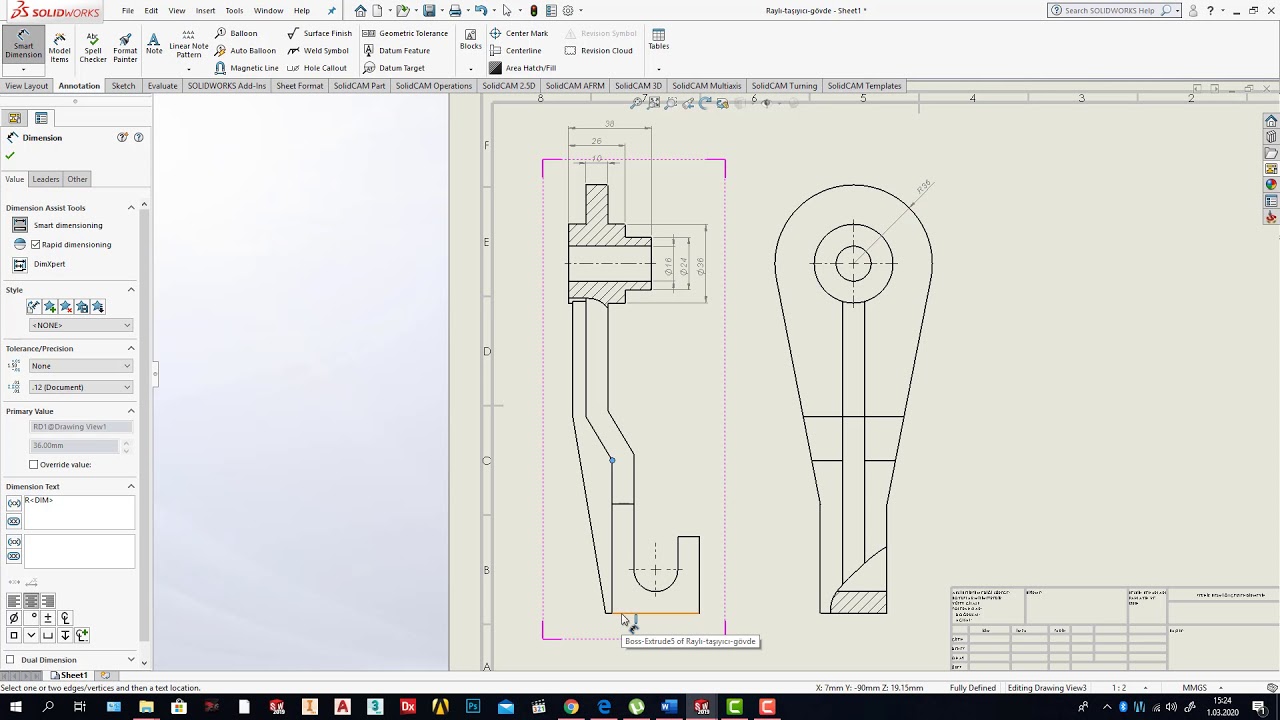Add a Hole Callout

pos(316,68)
